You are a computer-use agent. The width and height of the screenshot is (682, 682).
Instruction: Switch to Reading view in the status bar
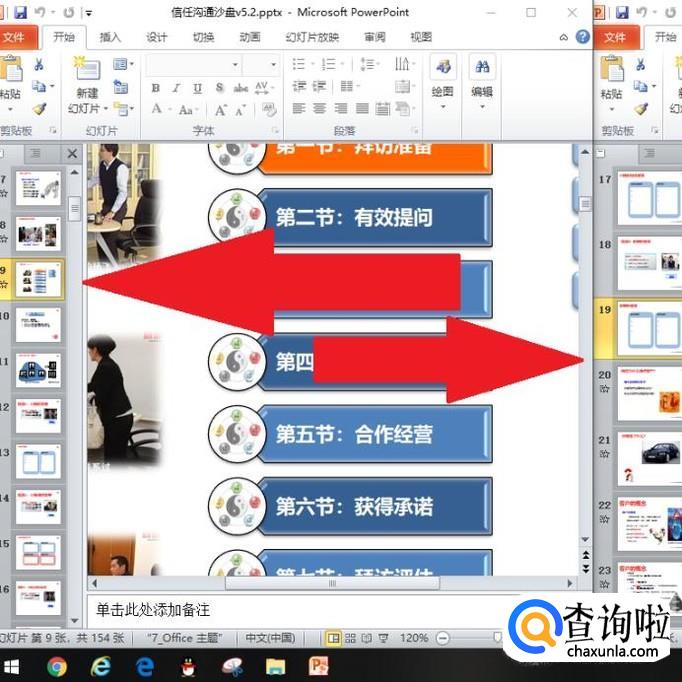click(x=367, y=638)
